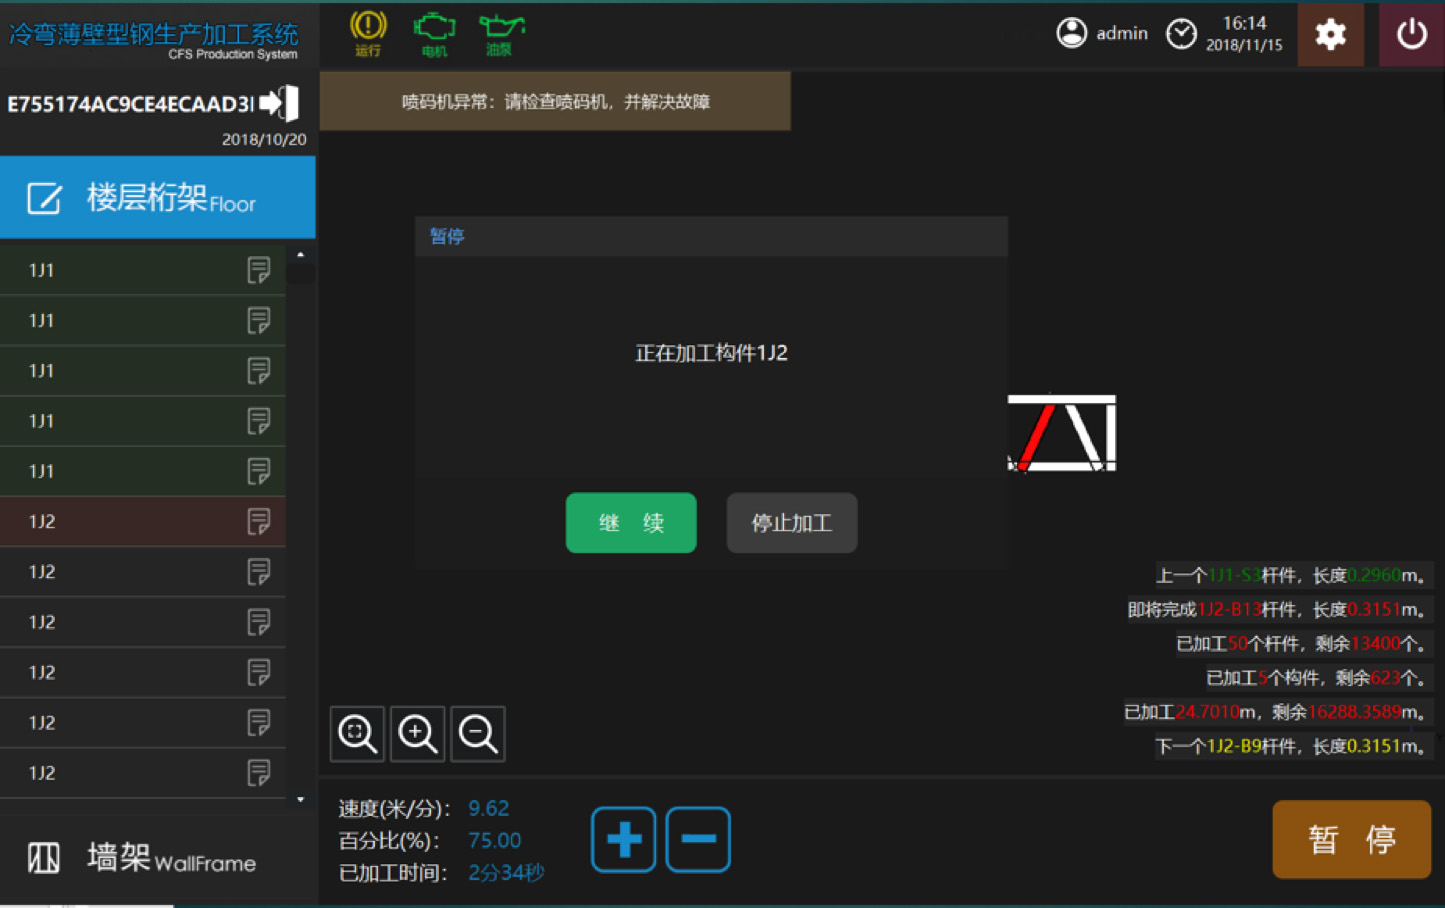This screenshot has width=1445, height=908.
Task: Decrease speed with the minus button
Action: [698, 839]
